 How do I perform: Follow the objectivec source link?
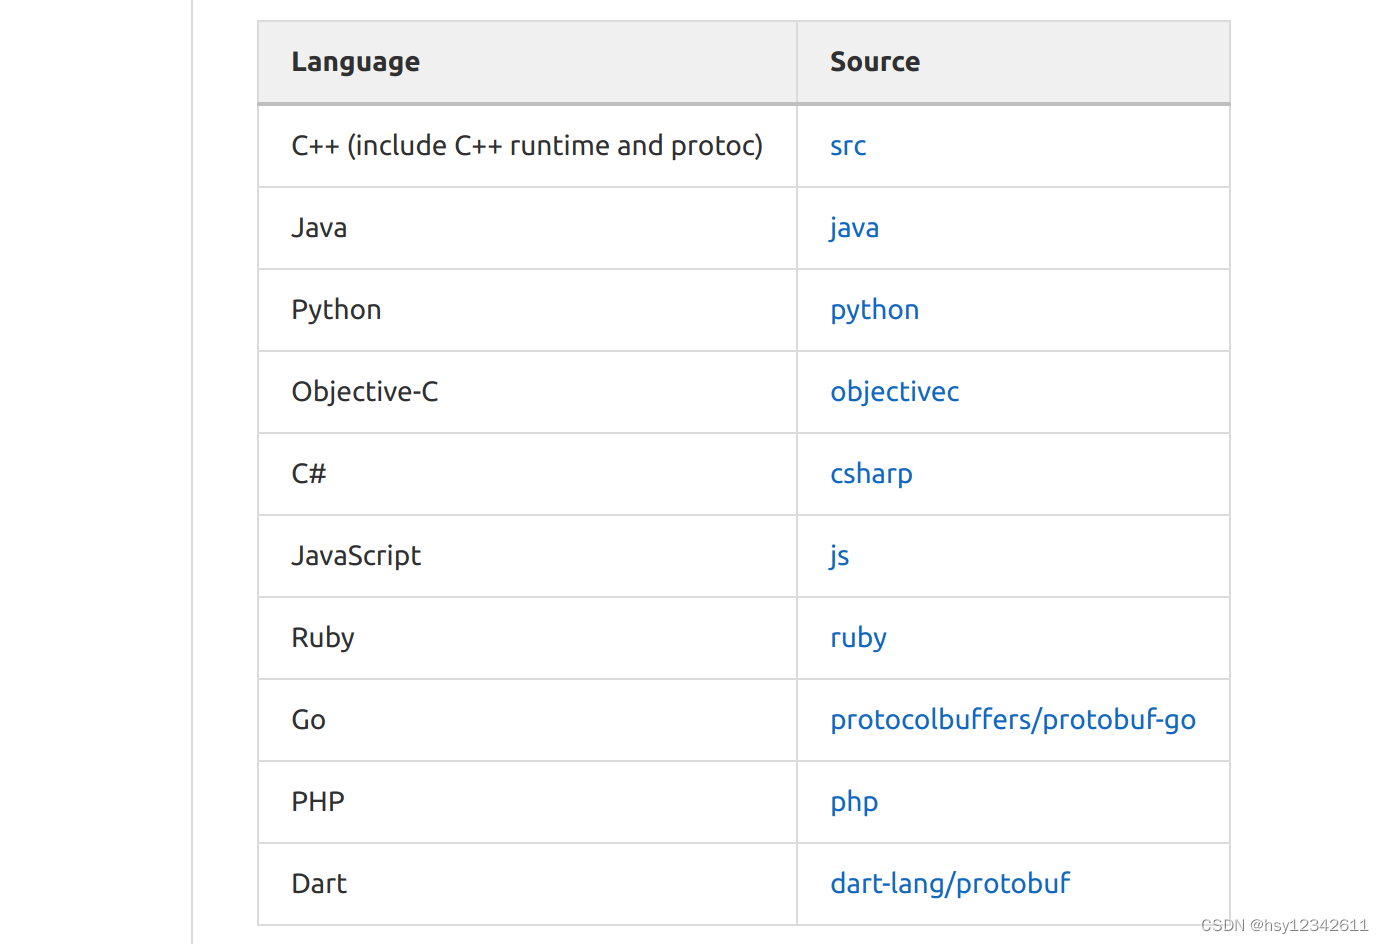(x=894, y=392)
